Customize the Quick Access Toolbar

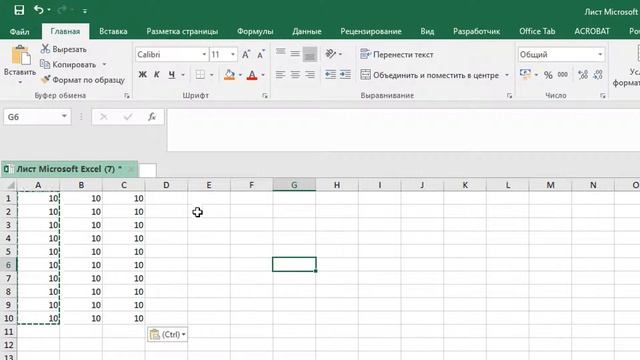[x=84, y=11]
